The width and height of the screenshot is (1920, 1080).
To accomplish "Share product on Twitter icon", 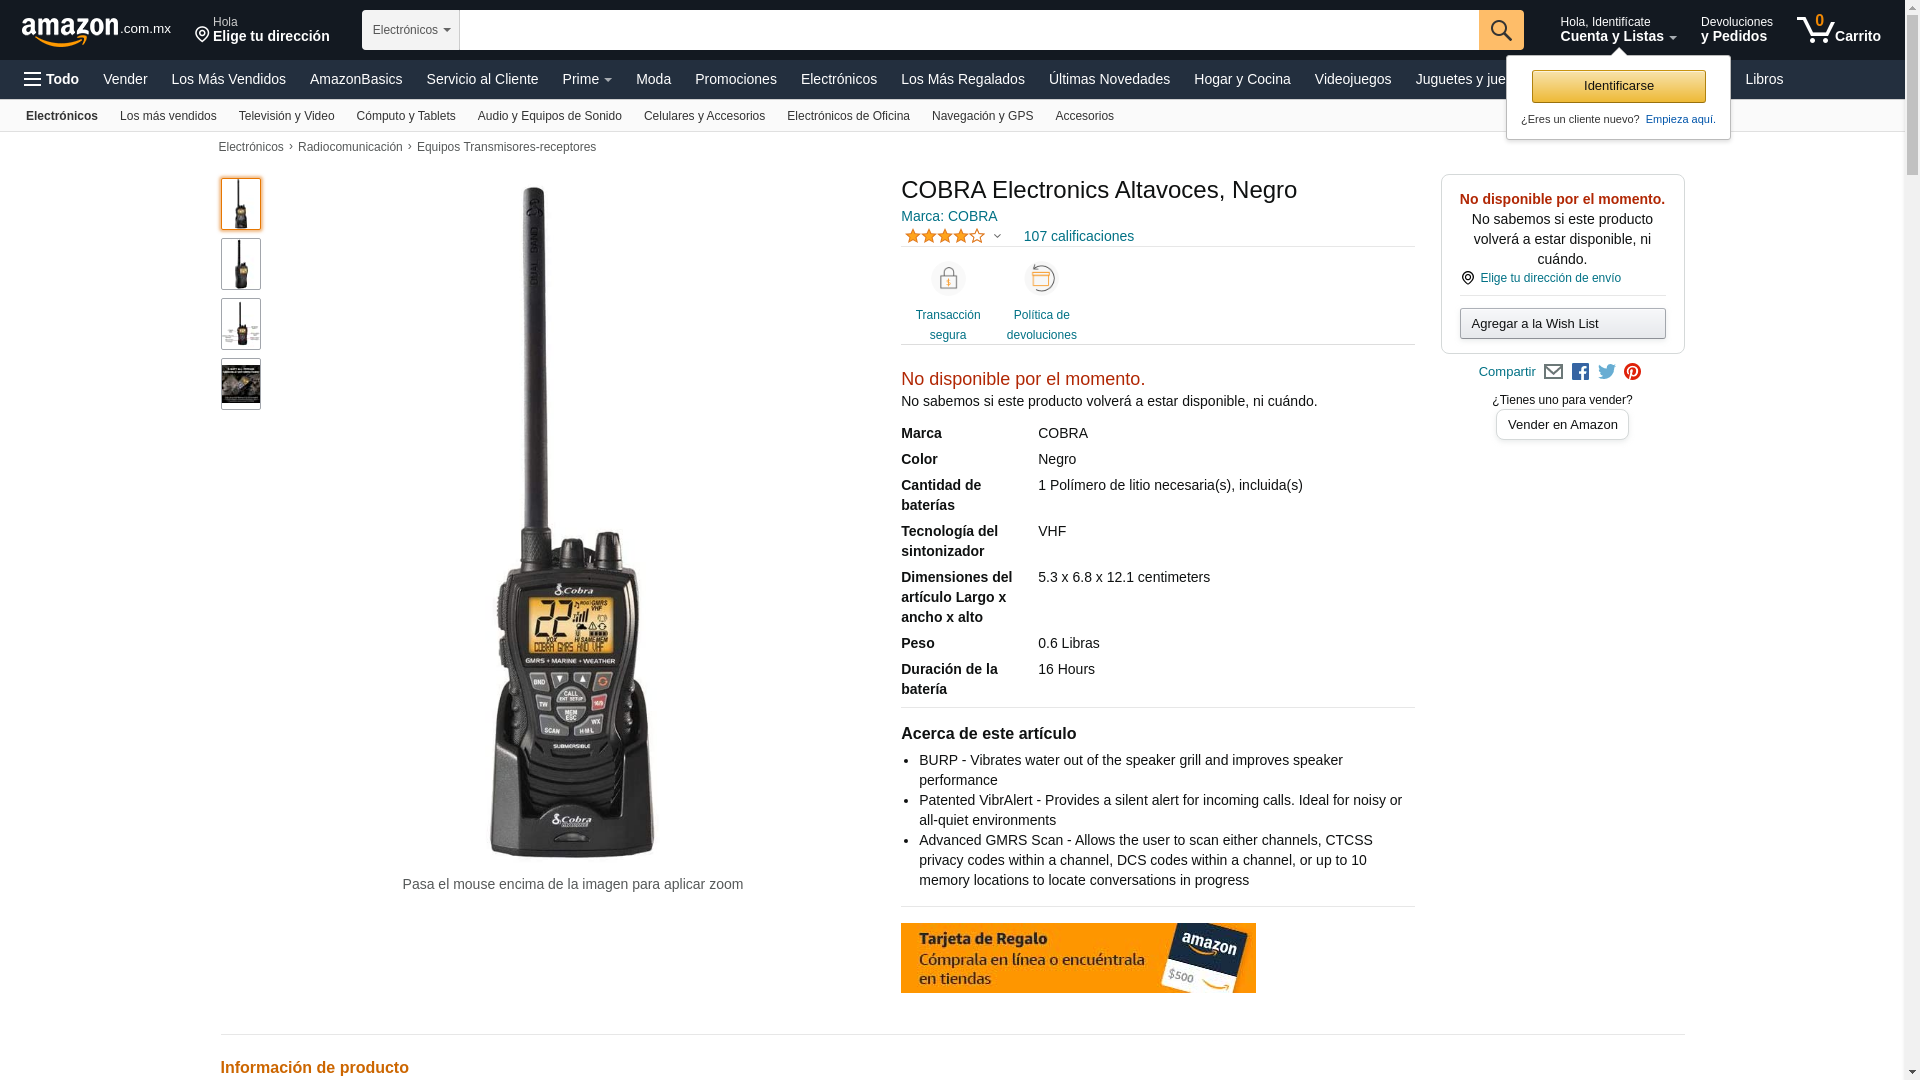I will pos(1607,372).
